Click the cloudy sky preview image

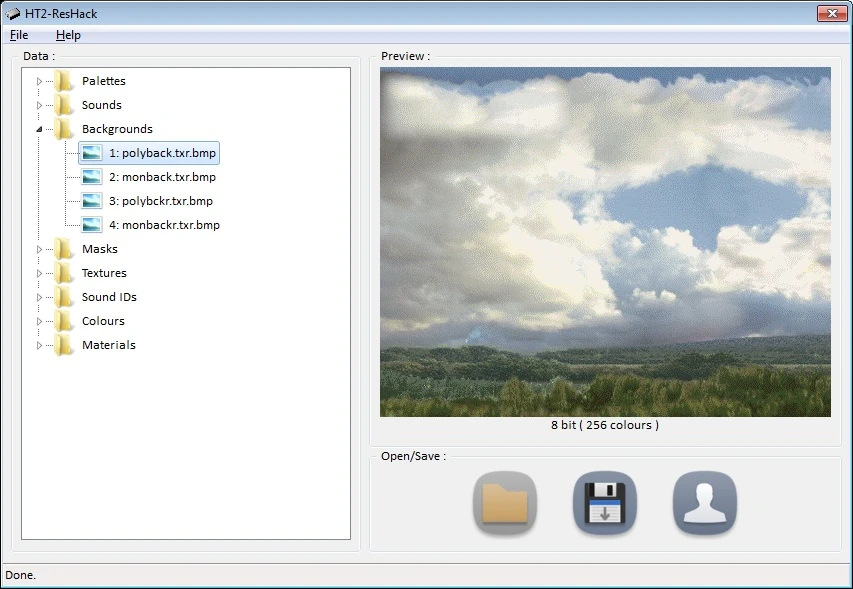(x=605, y=242)
